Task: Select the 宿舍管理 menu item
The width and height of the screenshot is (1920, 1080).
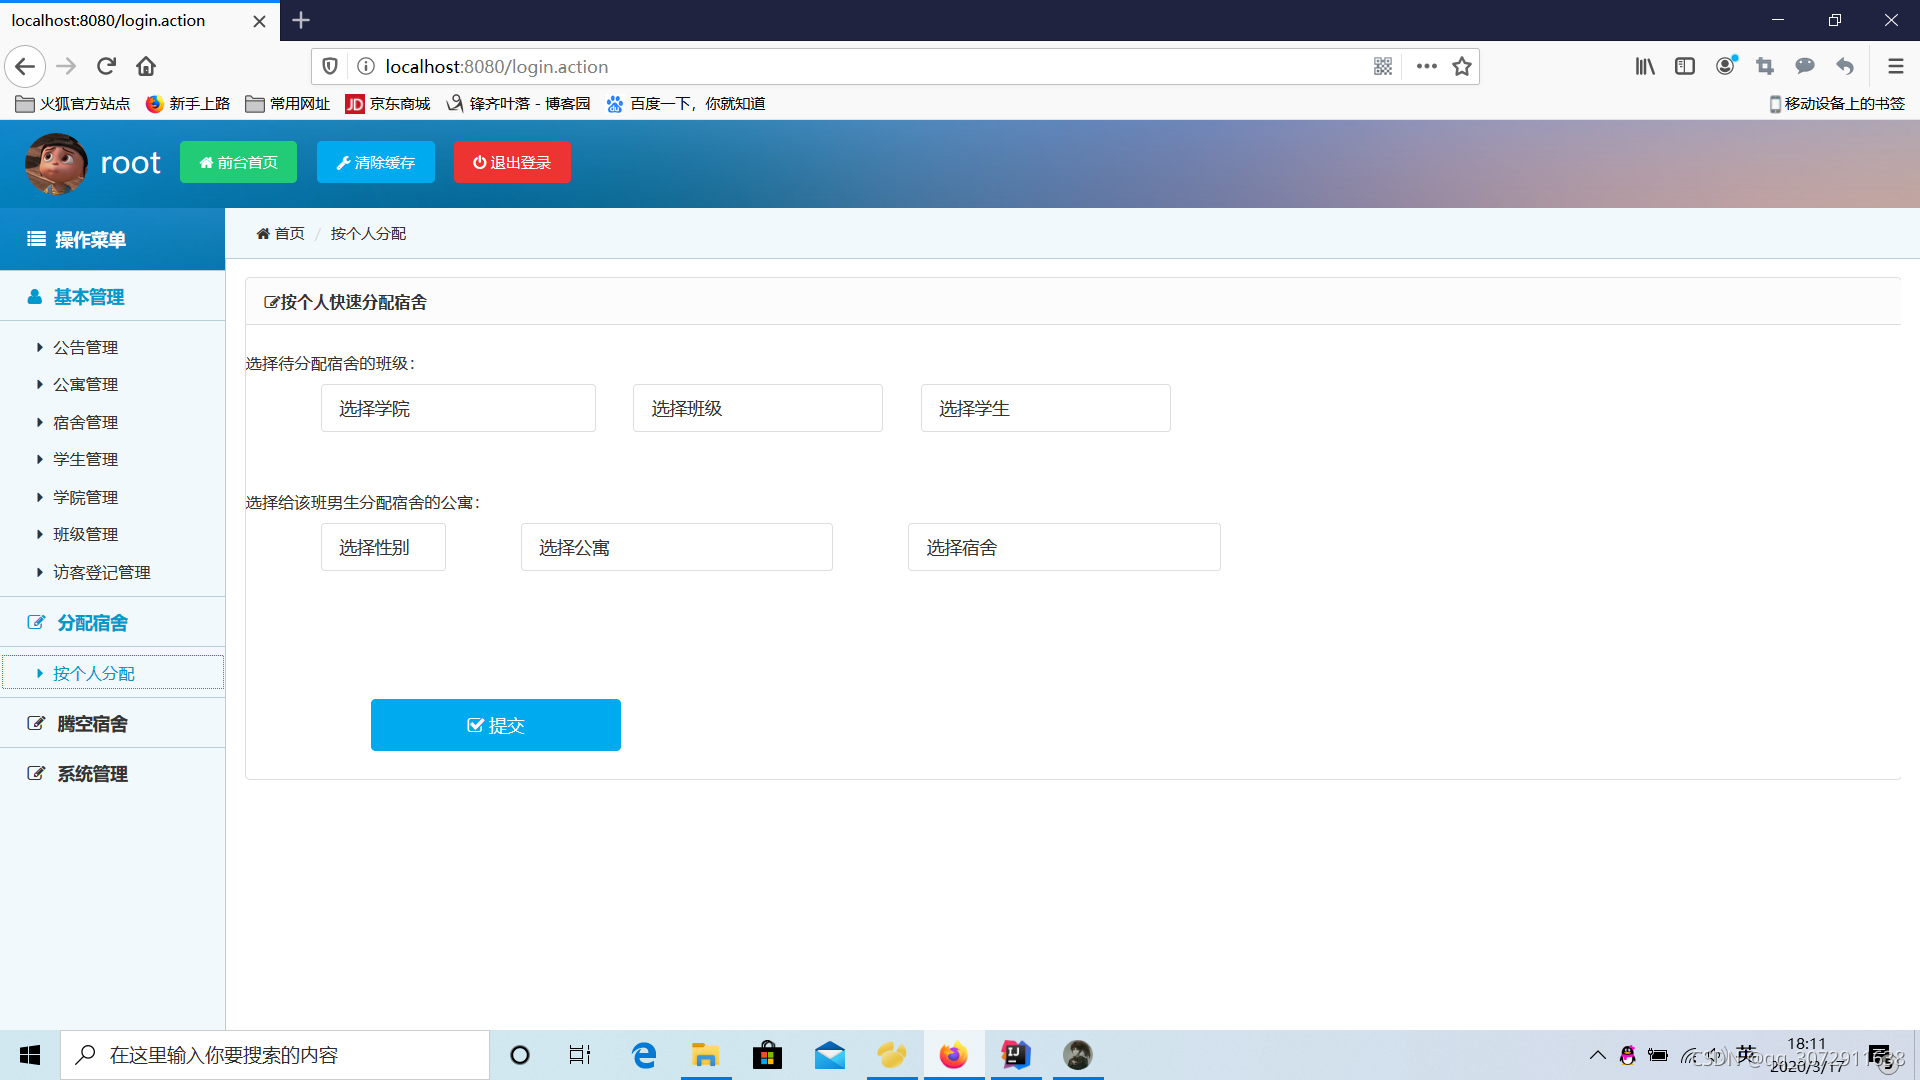Action: pyautogui.click(x=86, y=423)
